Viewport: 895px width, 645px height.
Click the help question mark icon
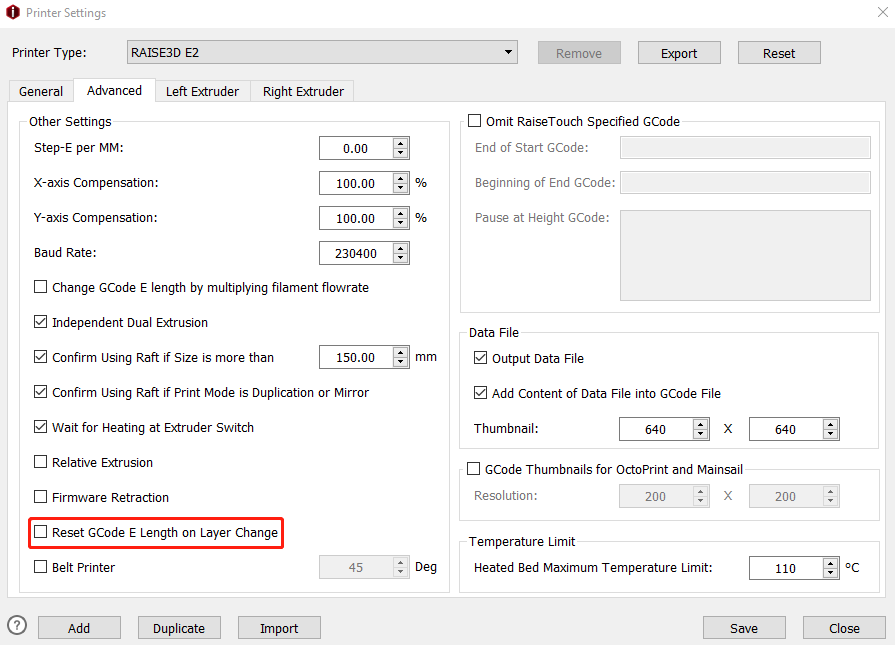coord(16,625)
